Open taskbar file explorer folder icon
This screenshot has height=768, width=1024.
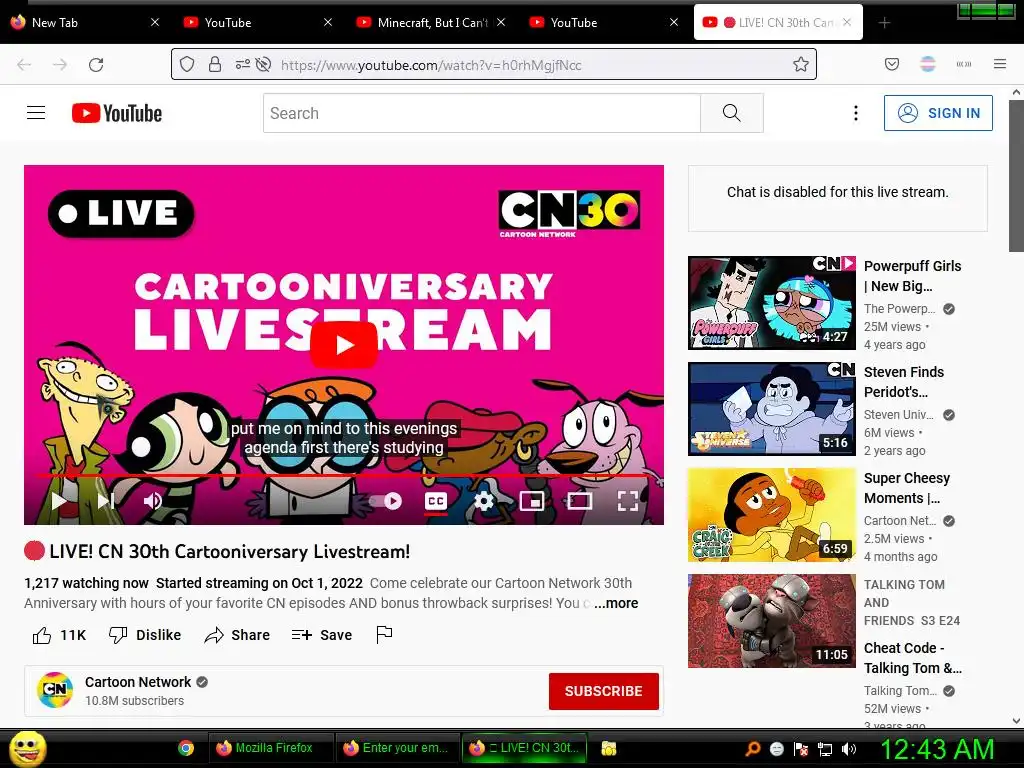click(609, 748)
